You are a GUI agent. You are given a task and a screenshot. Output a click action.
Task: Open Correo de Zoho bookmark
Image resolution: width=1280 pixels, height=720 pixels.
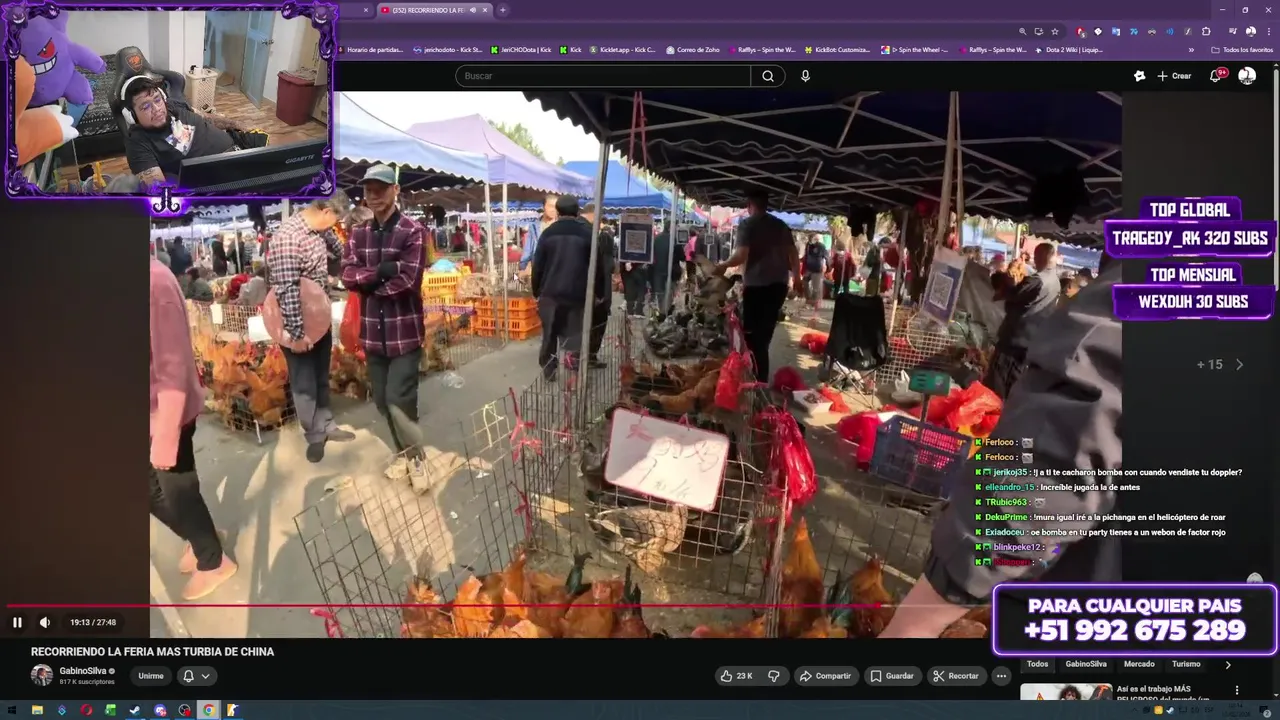pyautogui.click(x=692, y=50)
